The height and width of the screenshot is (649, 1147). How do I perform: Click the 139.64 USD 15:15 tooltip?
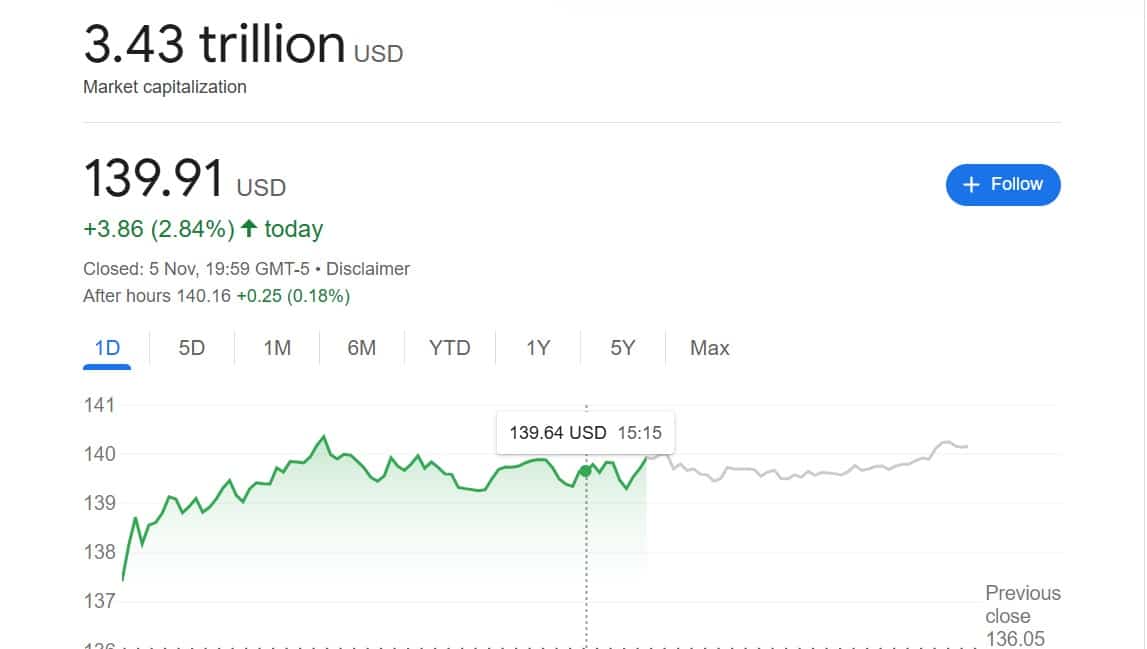585,433
